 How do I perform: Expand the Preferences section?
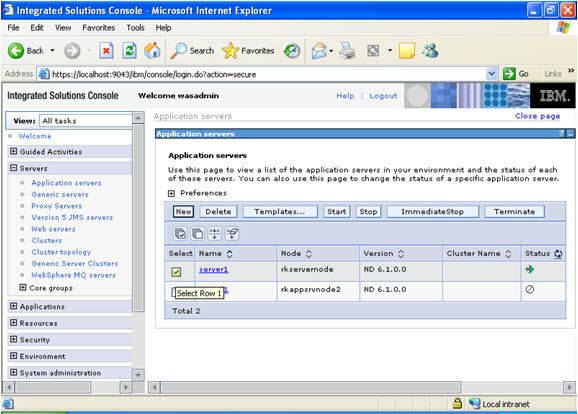[x=171, y=194]
